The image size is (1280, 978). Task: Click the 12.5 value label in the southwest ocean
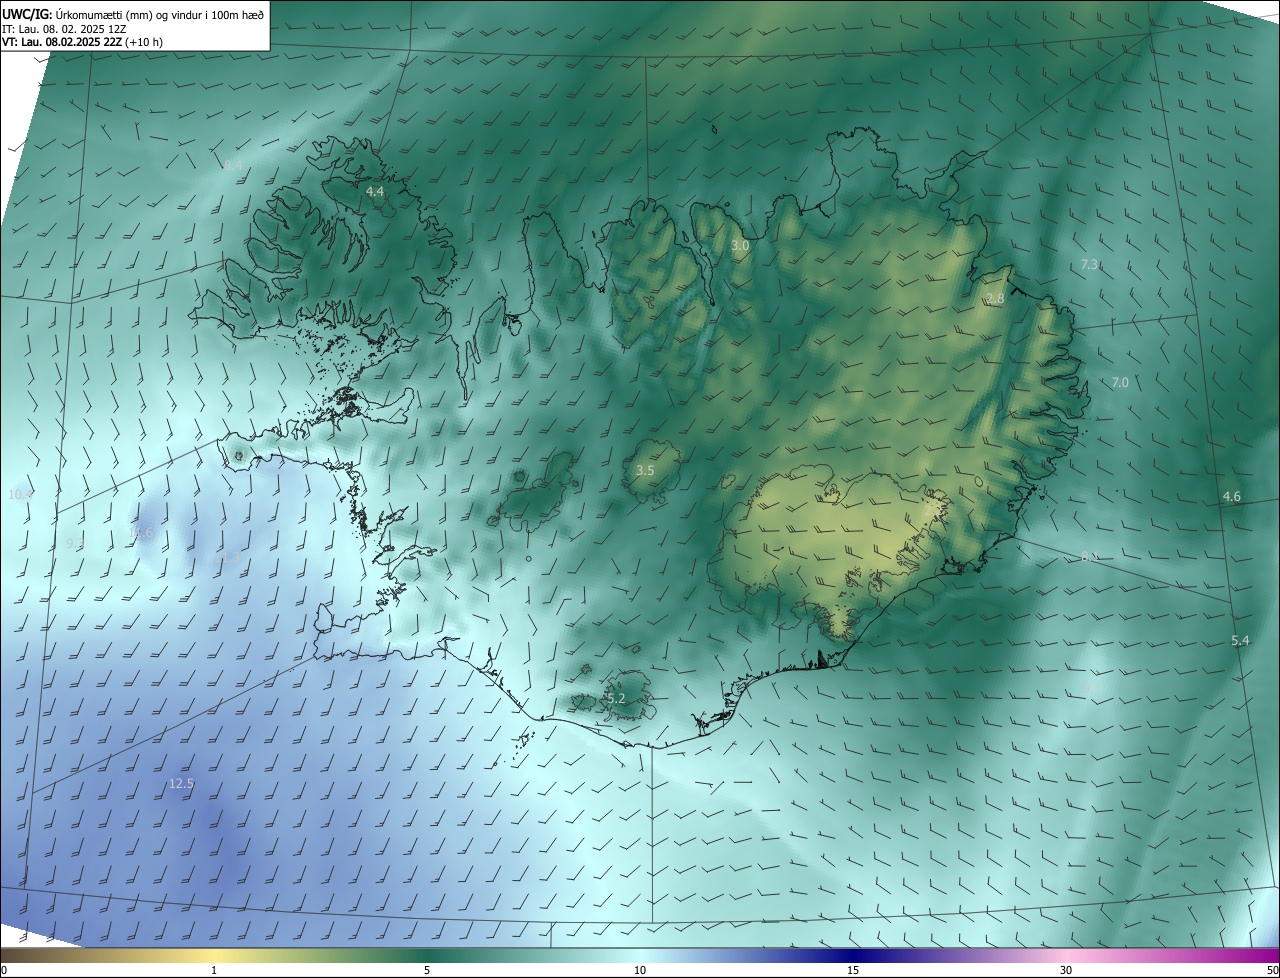pyautogui.click(x=181, y=783)
